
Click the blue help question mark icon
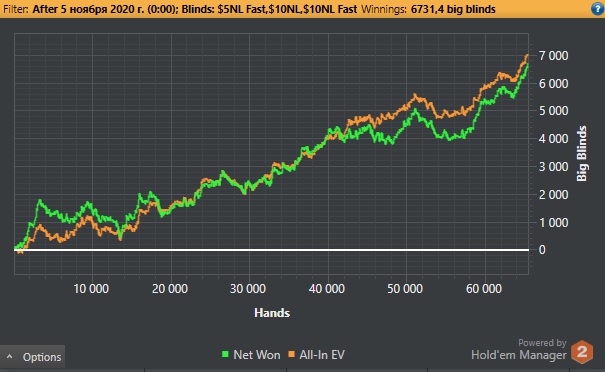598,8
